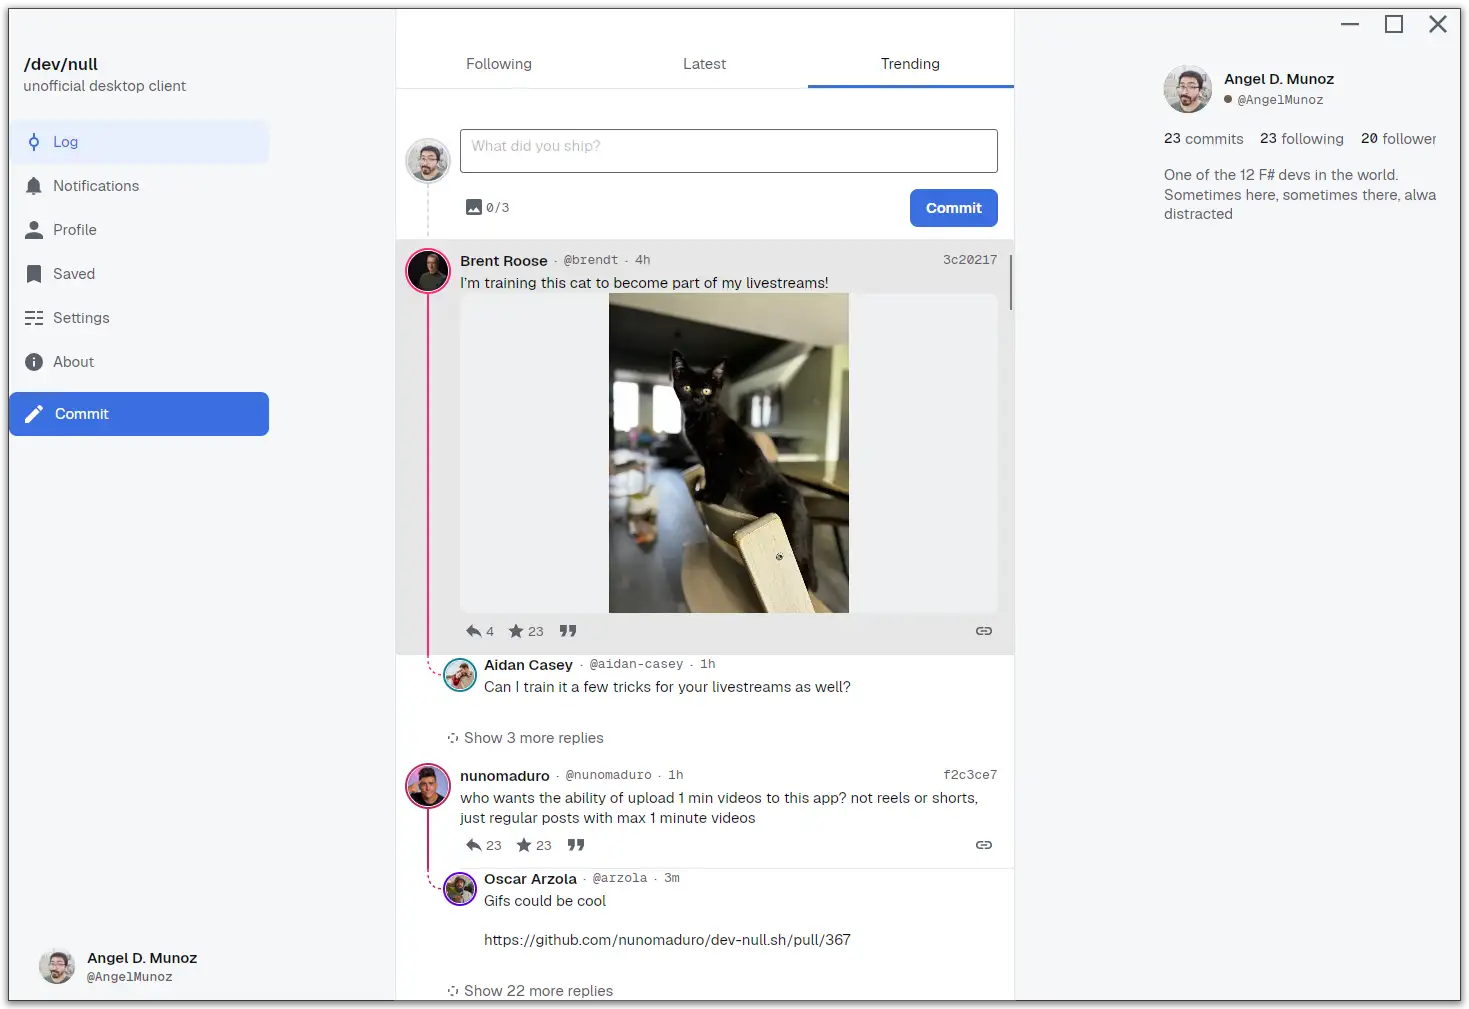Viewport: 1469px width, 1009px height.
Task: Star Brent Roose's post
Action: pos(526,631)
